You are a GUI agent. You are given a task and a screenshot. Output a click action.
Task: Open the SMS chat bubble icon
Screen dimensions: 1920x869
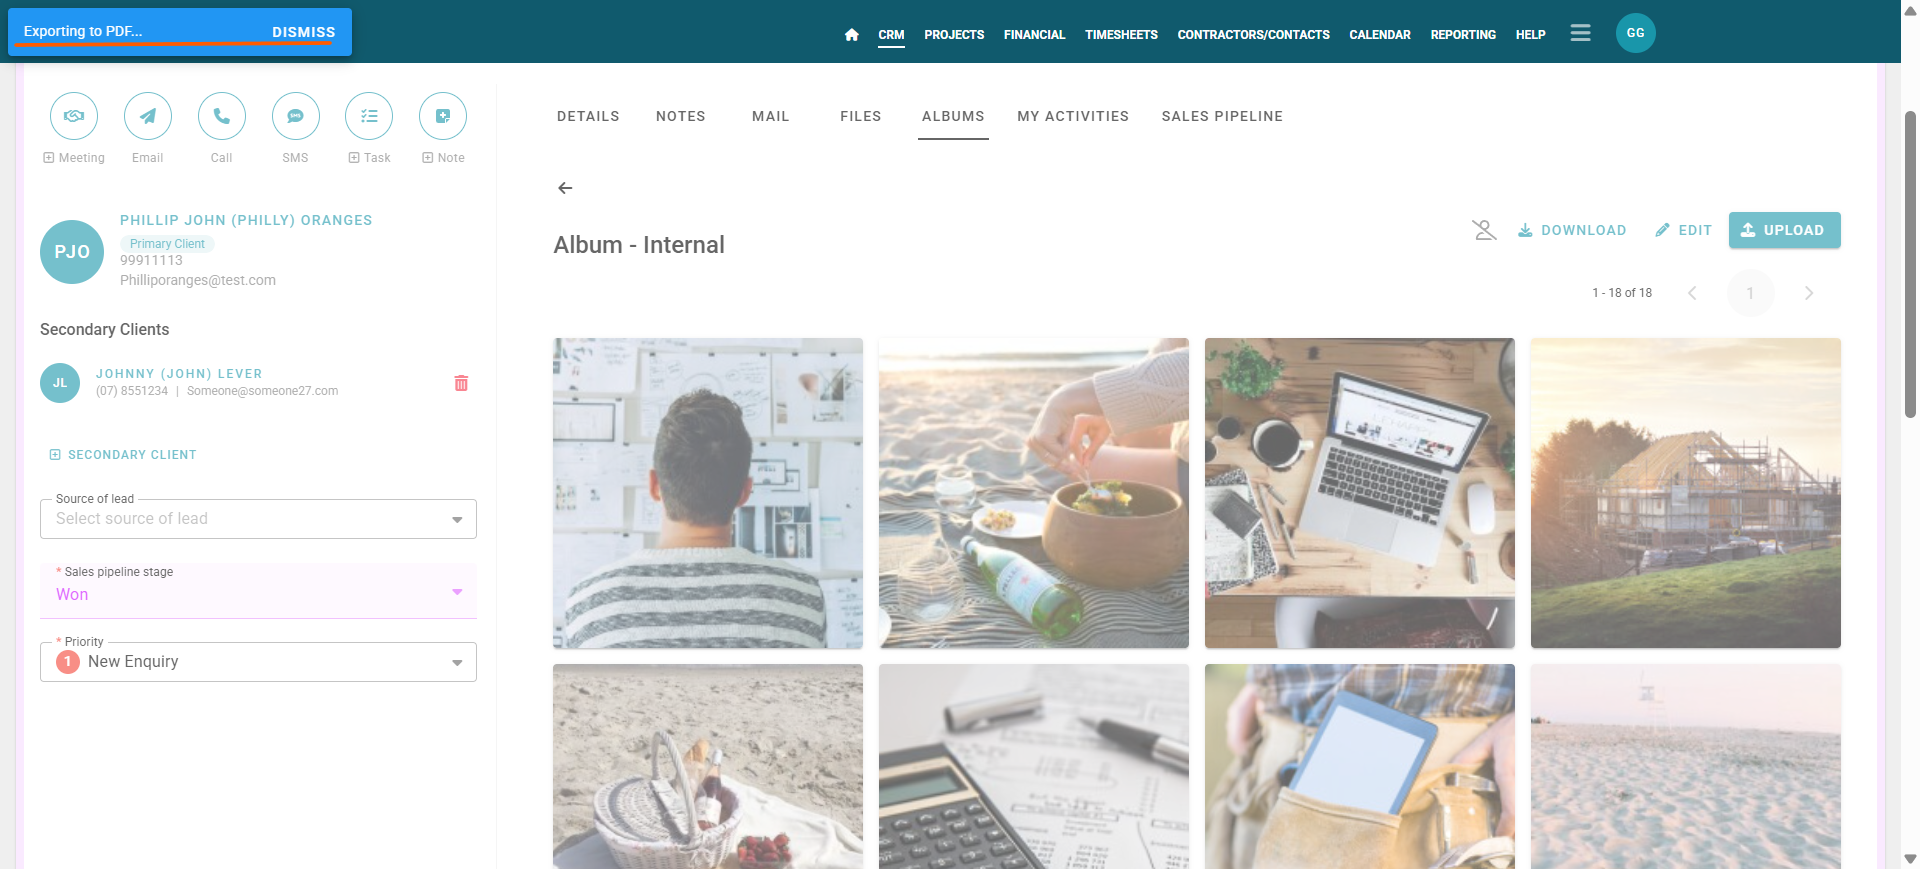click(296, 116)
